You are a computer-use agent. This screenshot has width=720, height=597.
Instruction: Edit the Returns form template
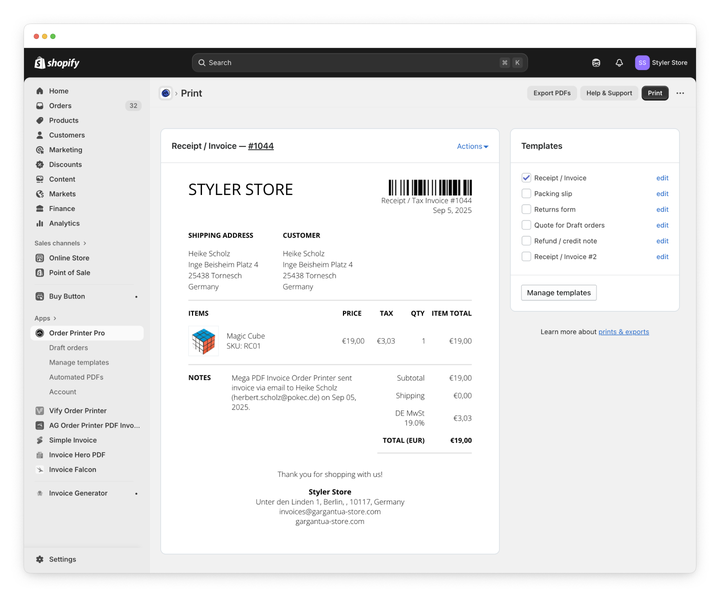coord(662,209)
